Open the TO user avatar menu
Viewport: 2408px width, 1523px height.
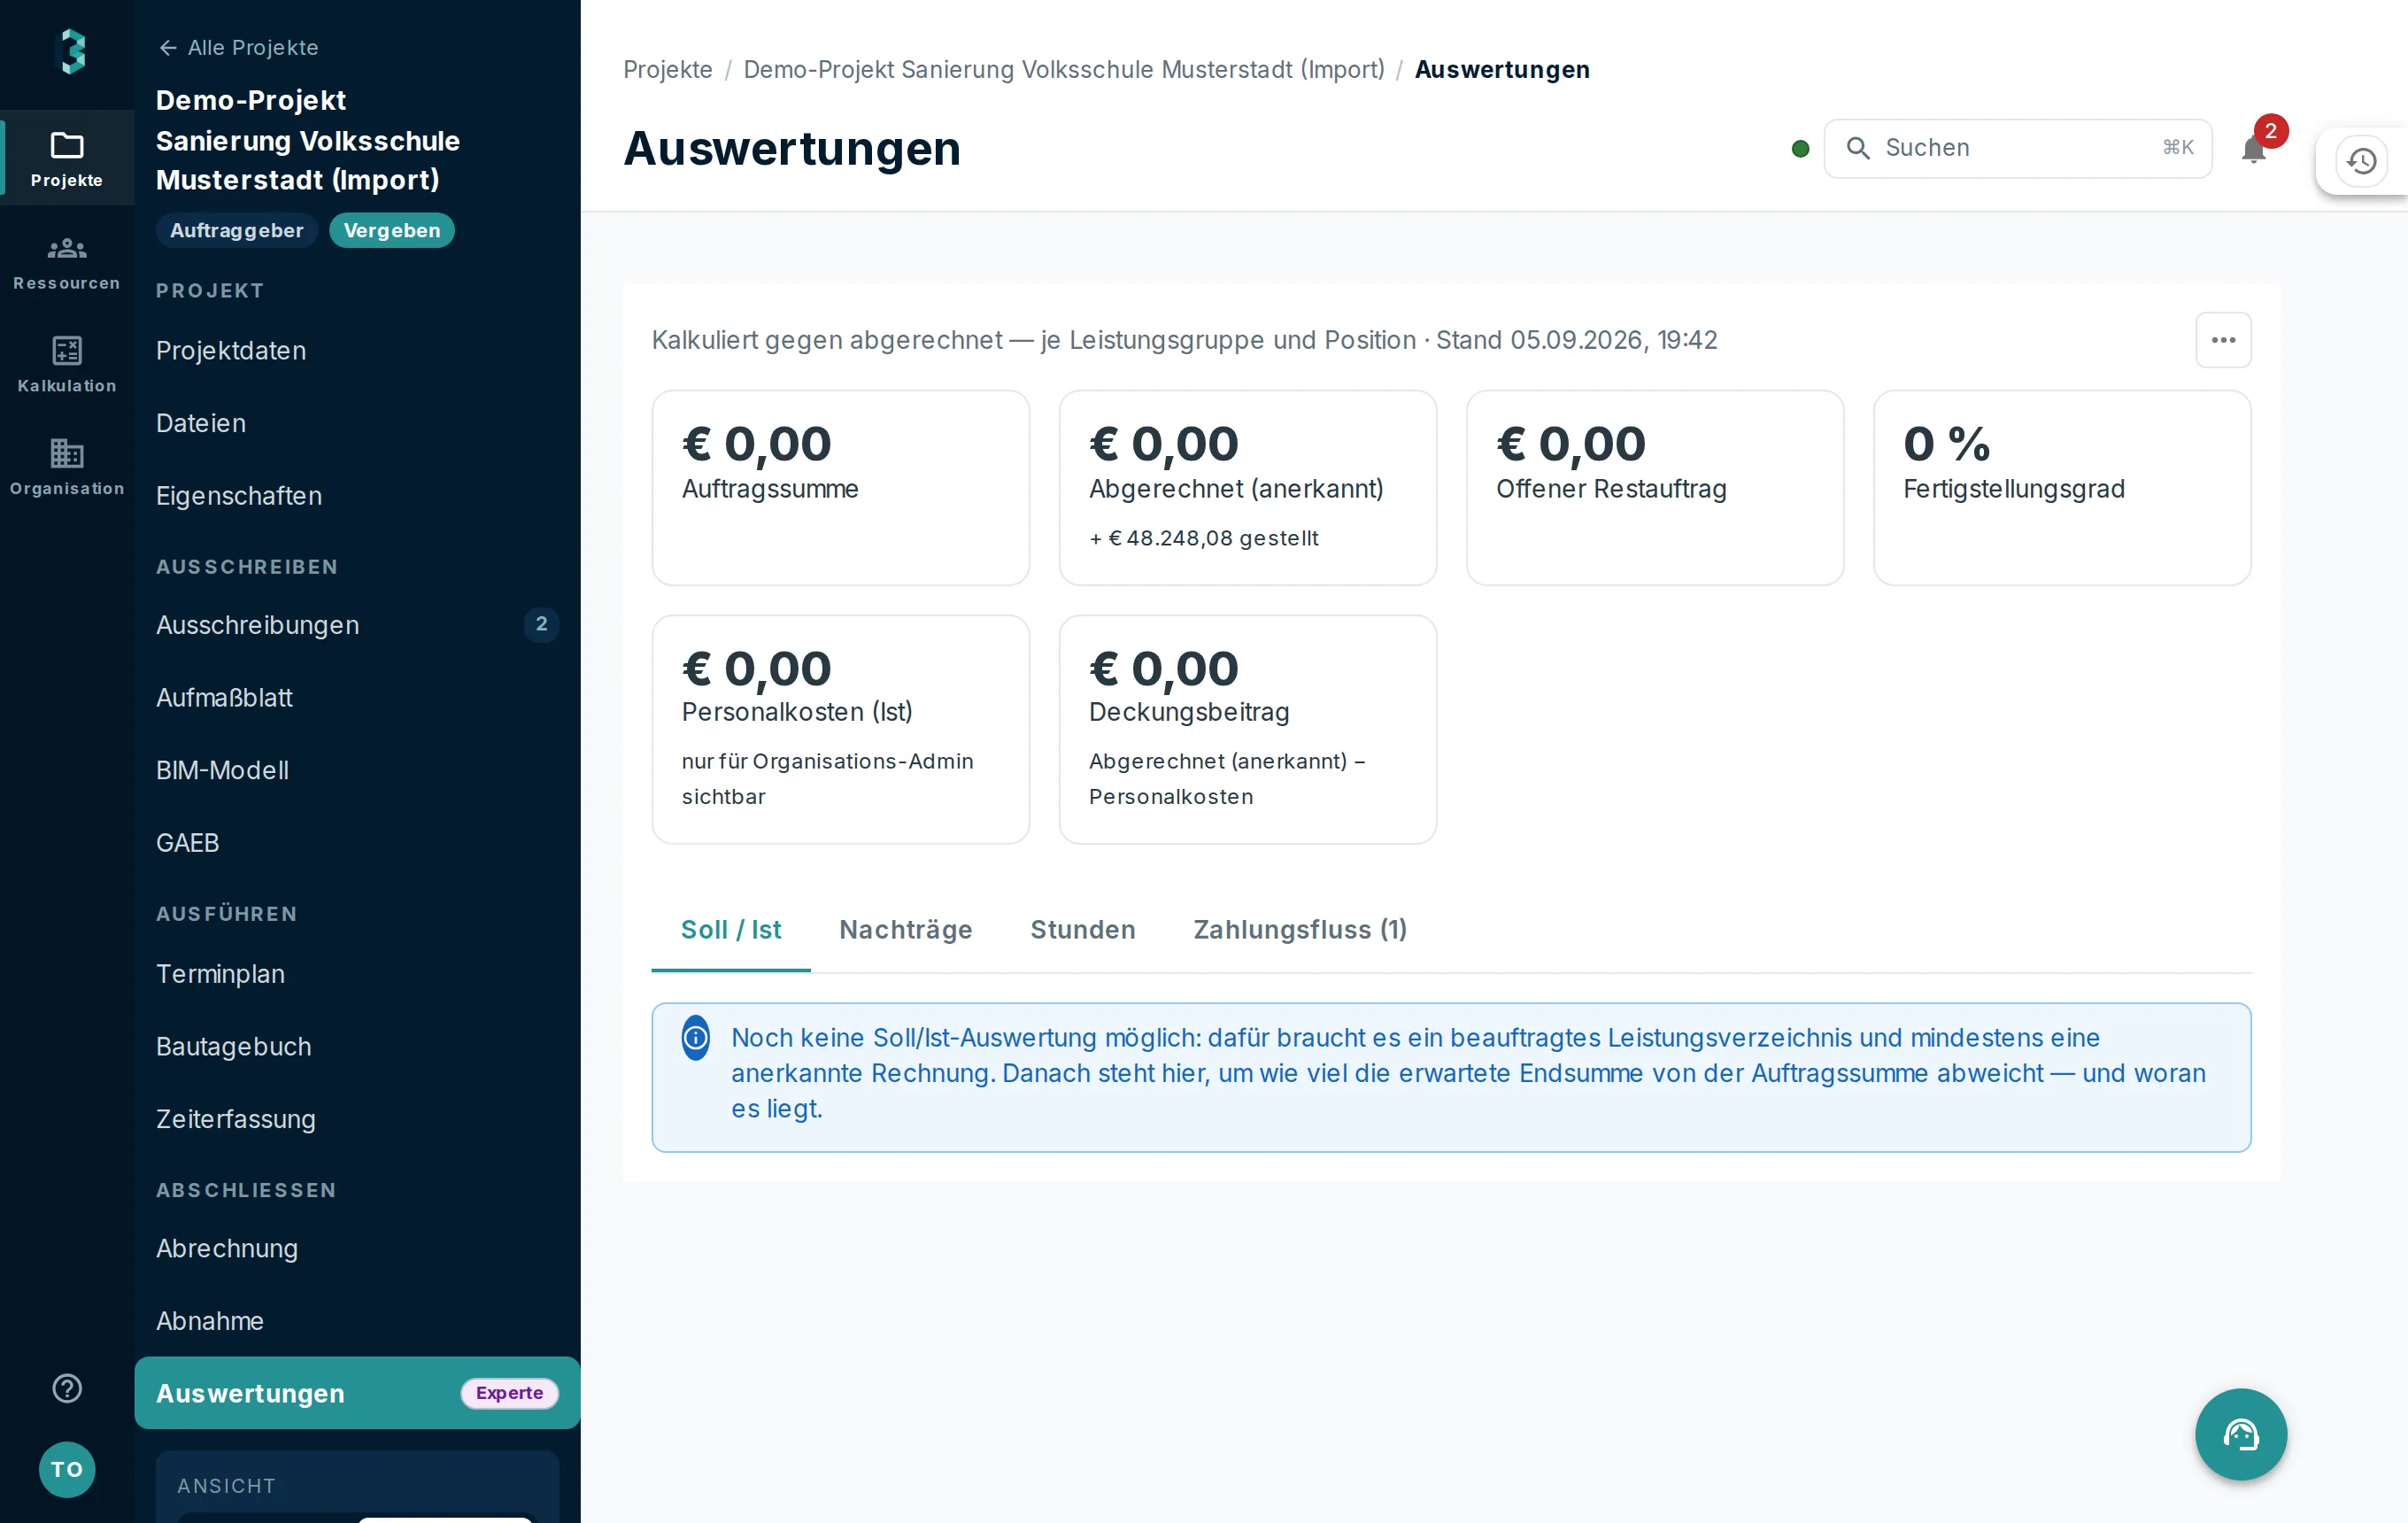(67, 1469)
